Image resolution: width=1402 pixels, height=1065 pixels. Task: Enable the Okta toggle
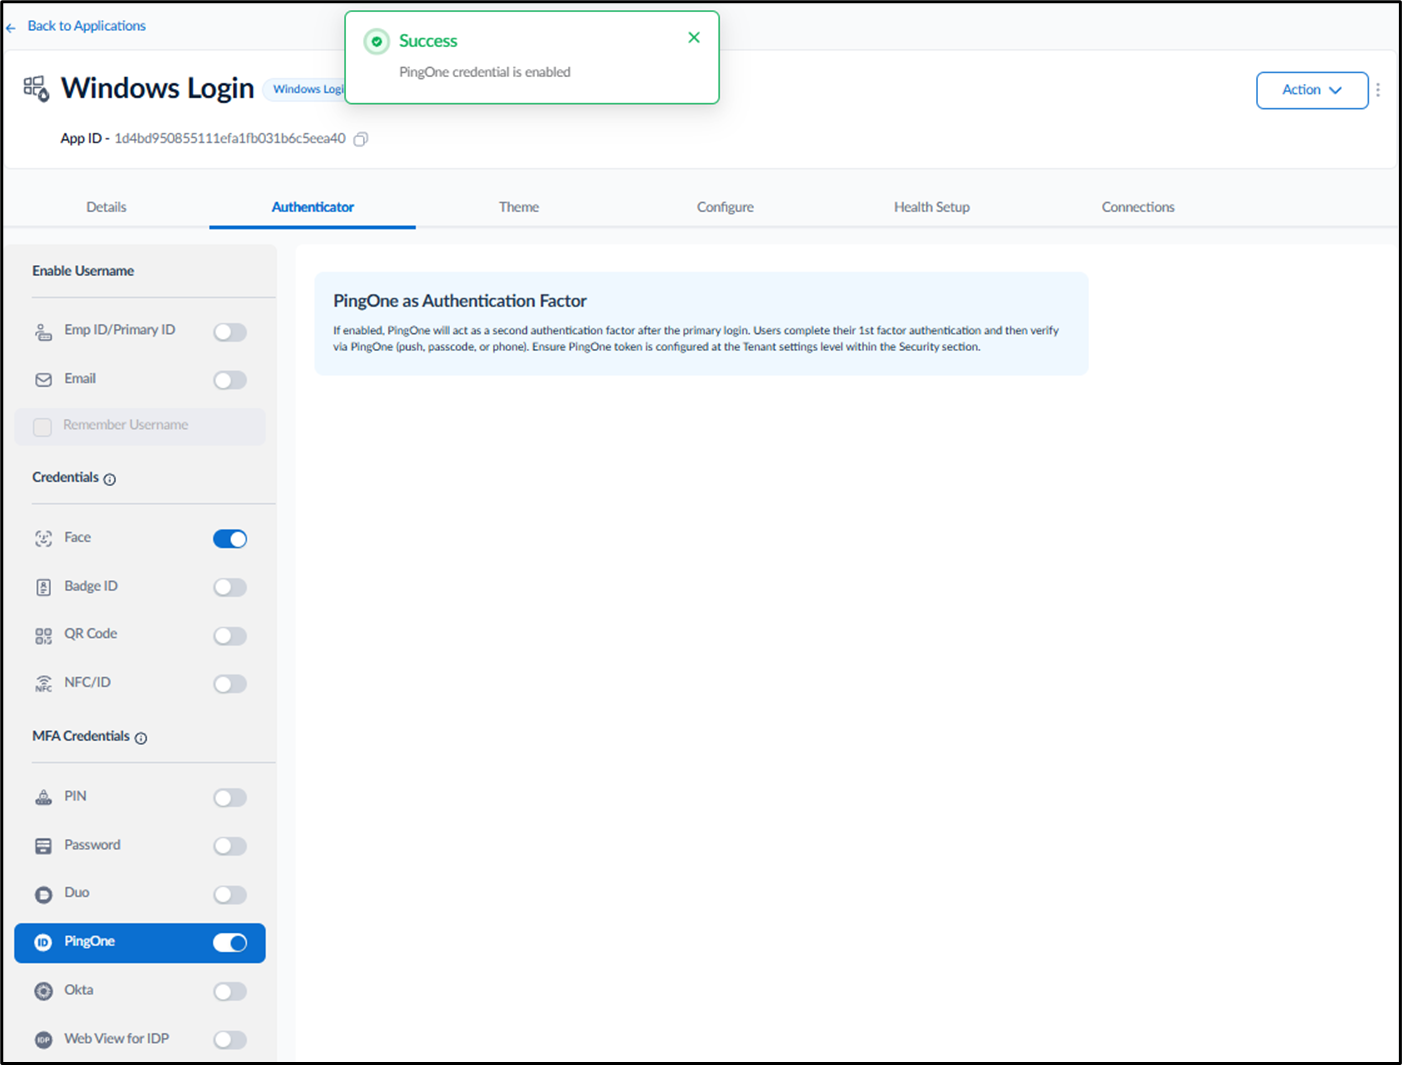(230, 992)
